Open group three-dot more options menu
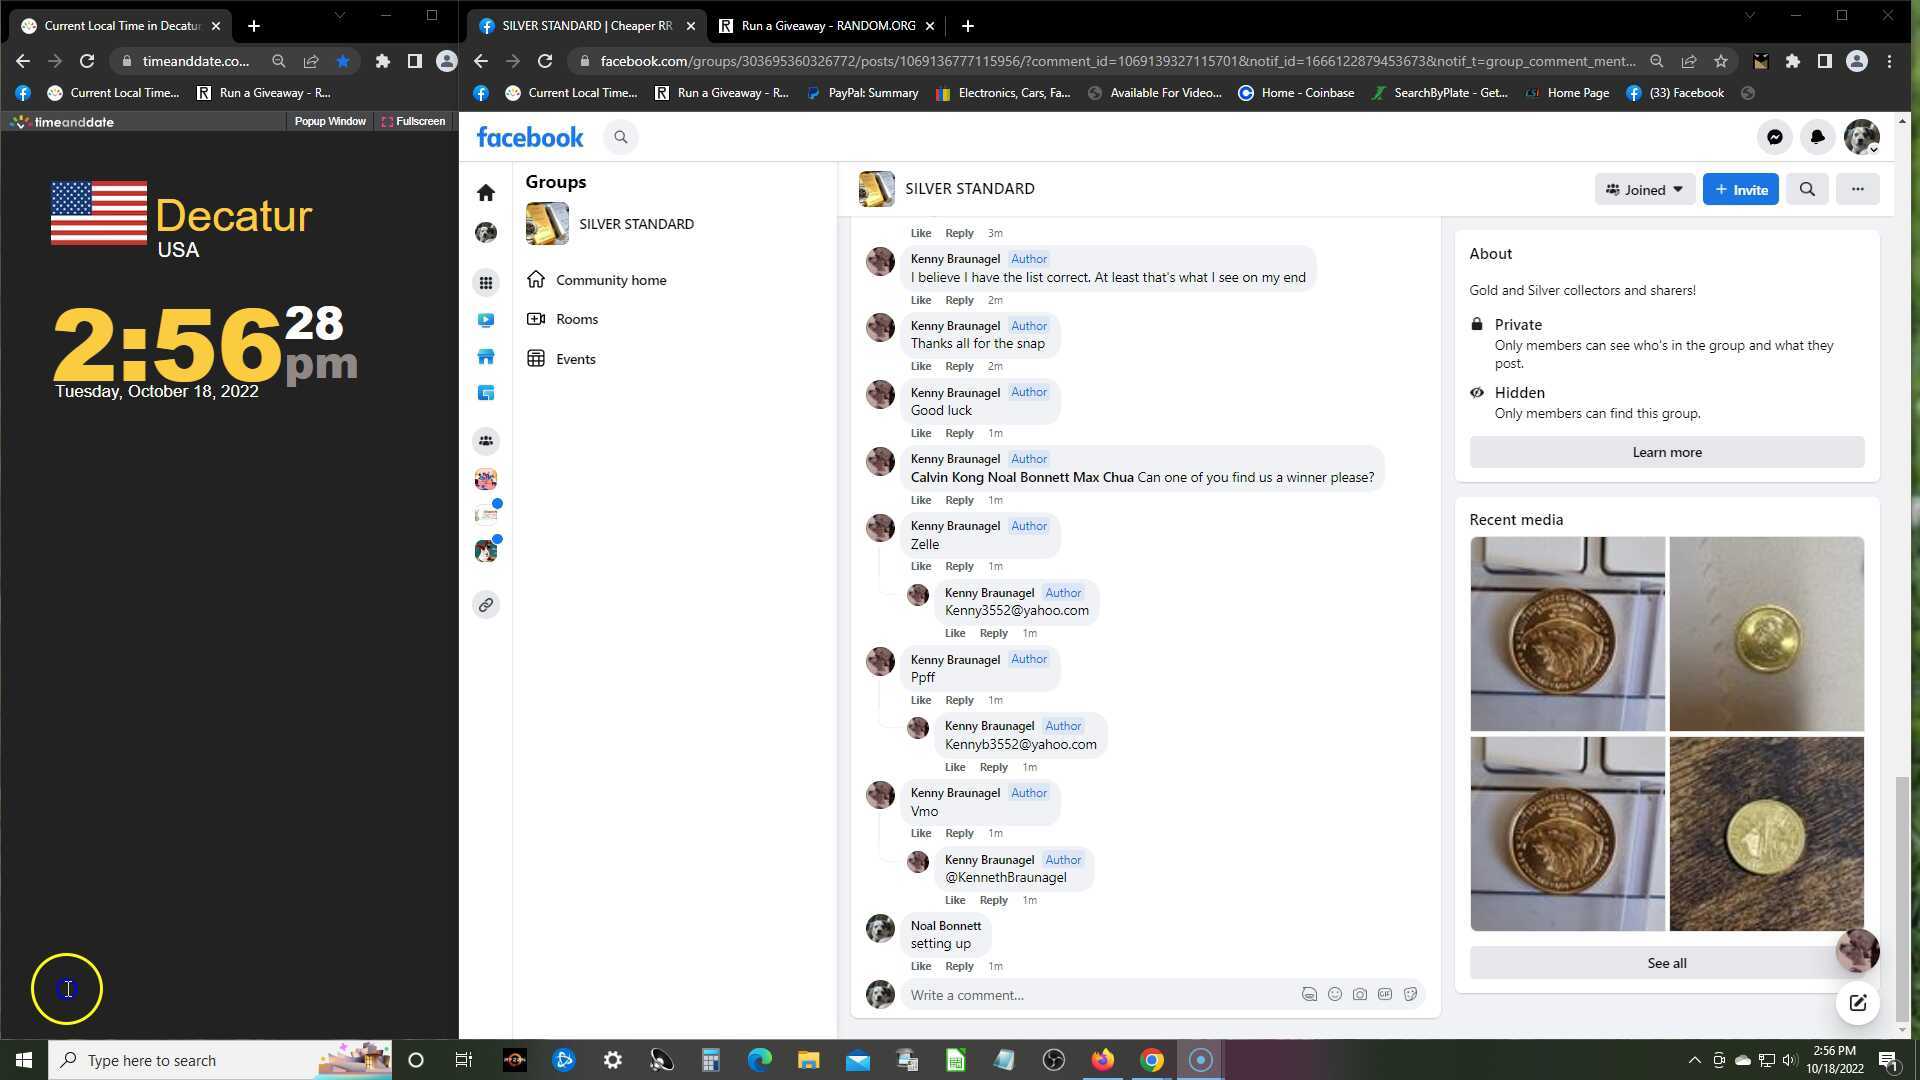Screen dimensions: 1920x1080 1857,189
